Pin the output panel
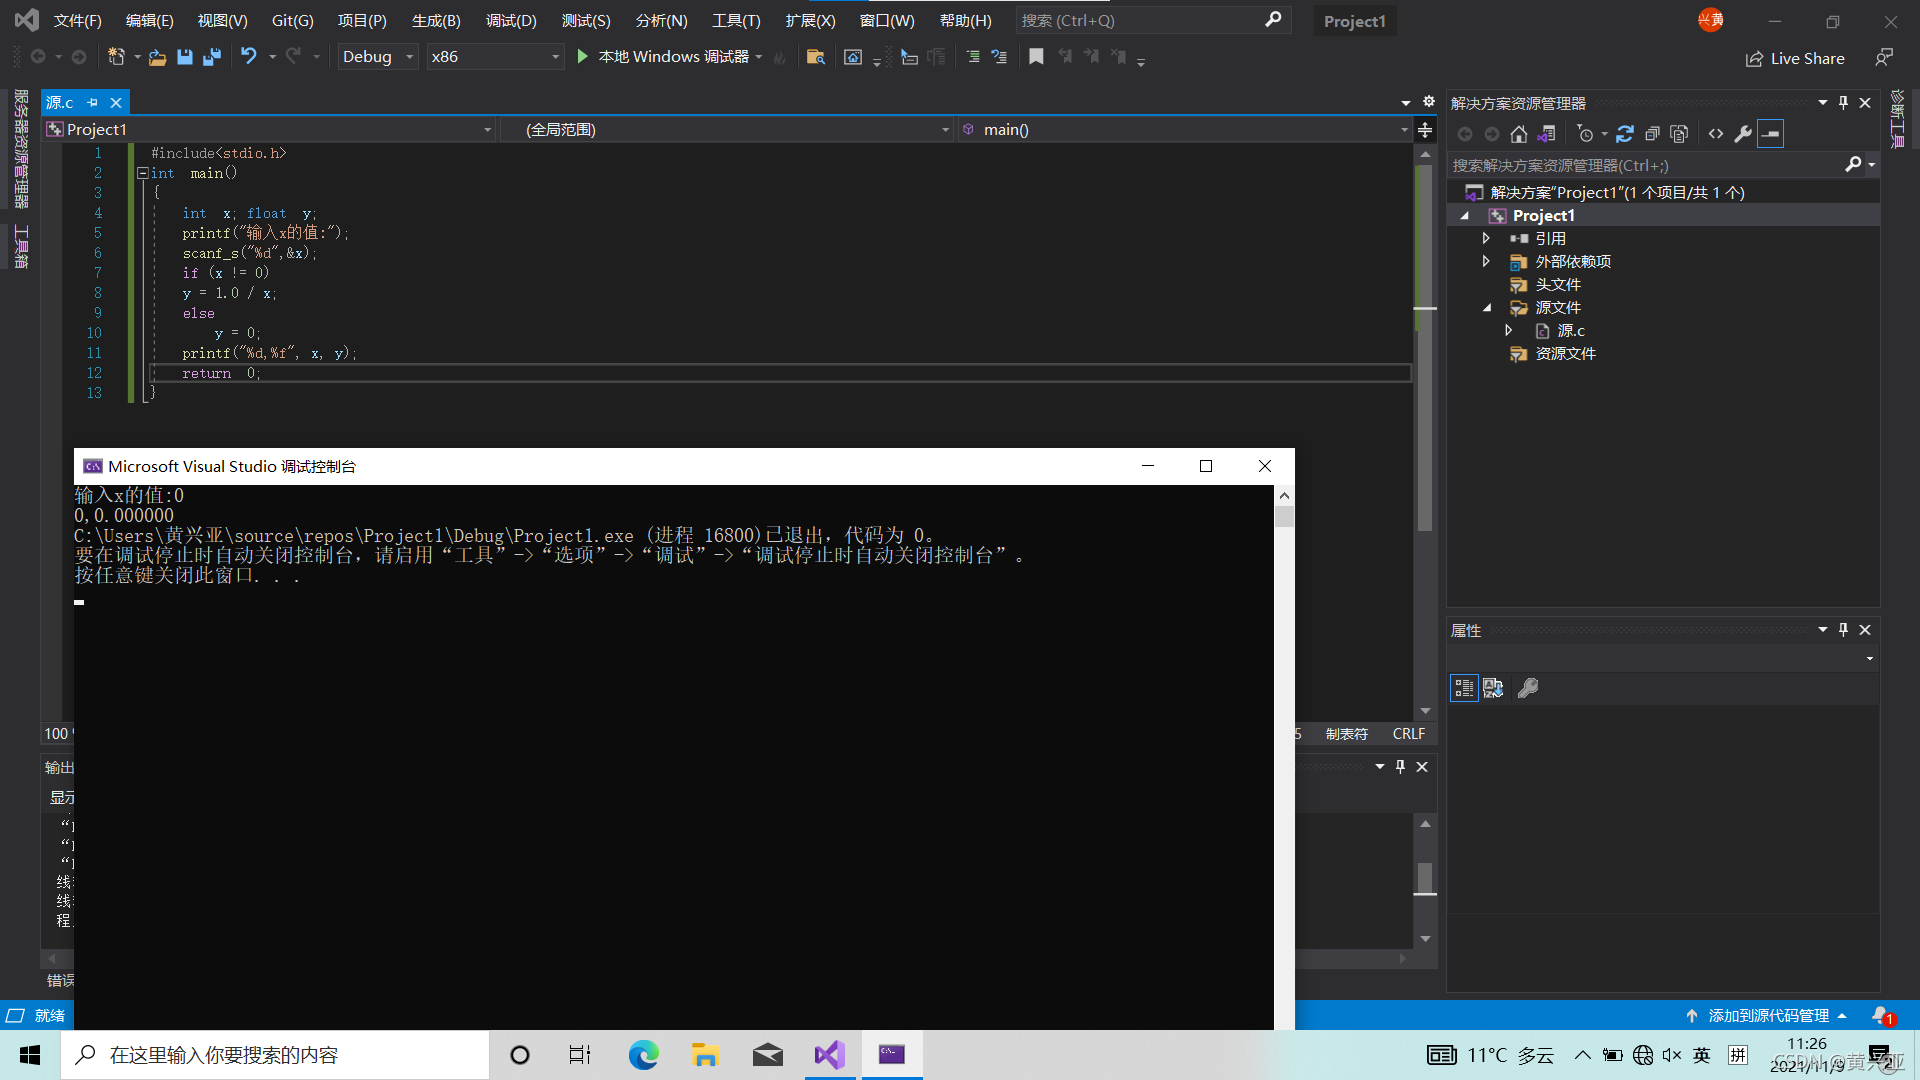 pos(1400,767)
